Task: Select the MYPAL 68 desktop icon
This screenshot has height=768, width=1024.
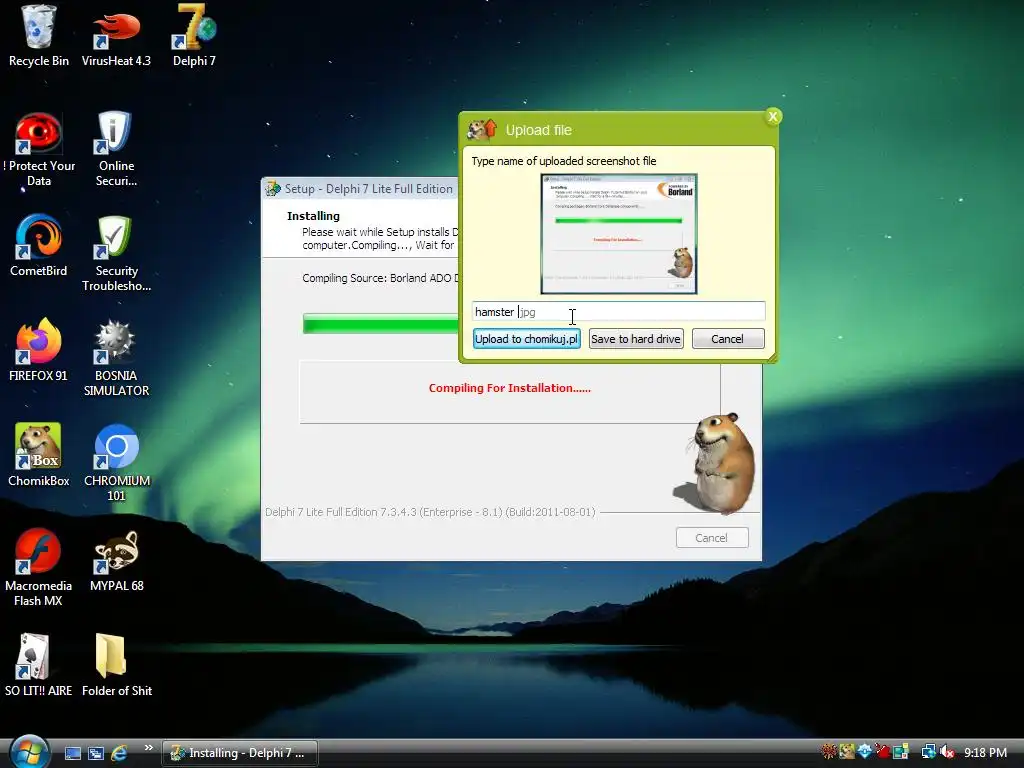Action: [116, 561]
